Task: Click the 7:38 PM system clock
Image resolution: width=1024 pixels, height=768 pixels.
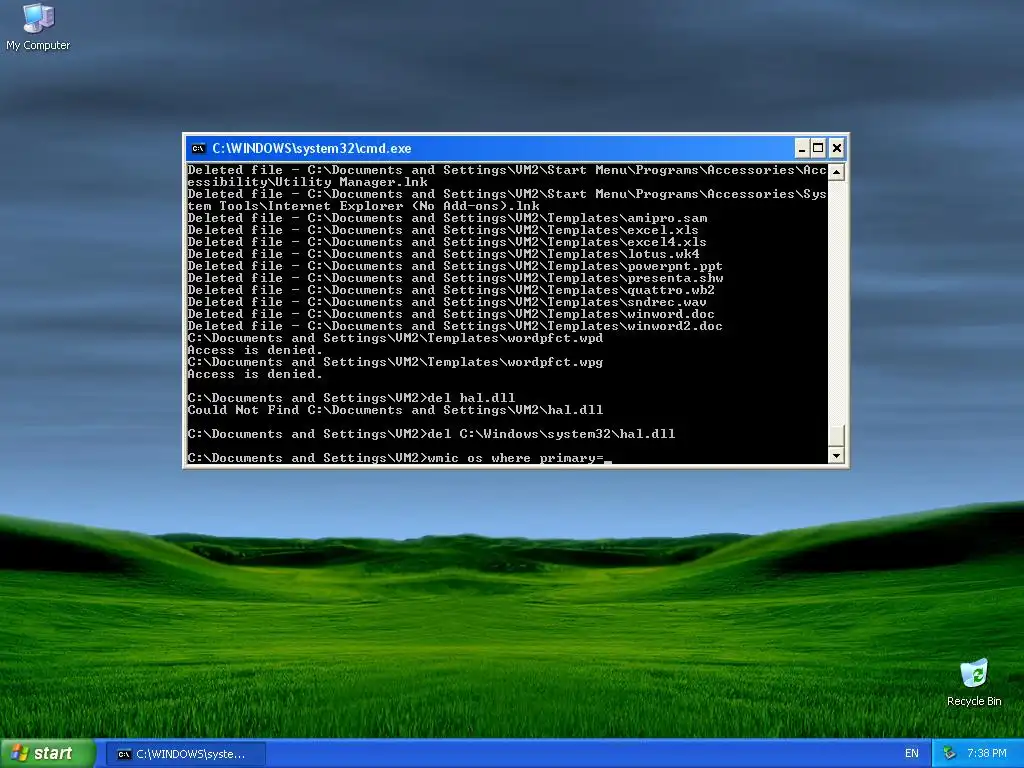Action: click(x=987, y=754)
